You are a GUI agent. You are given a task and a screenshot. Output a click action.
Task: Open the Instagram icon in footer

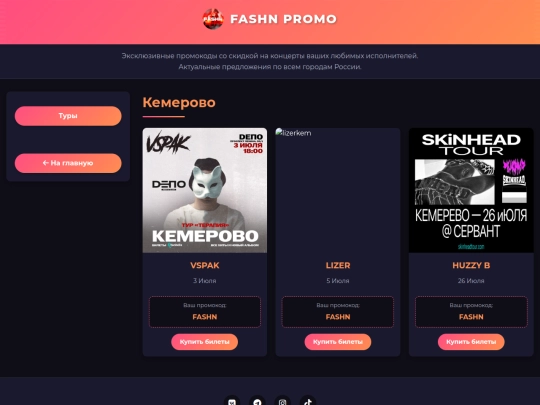[x=282, y=402]
